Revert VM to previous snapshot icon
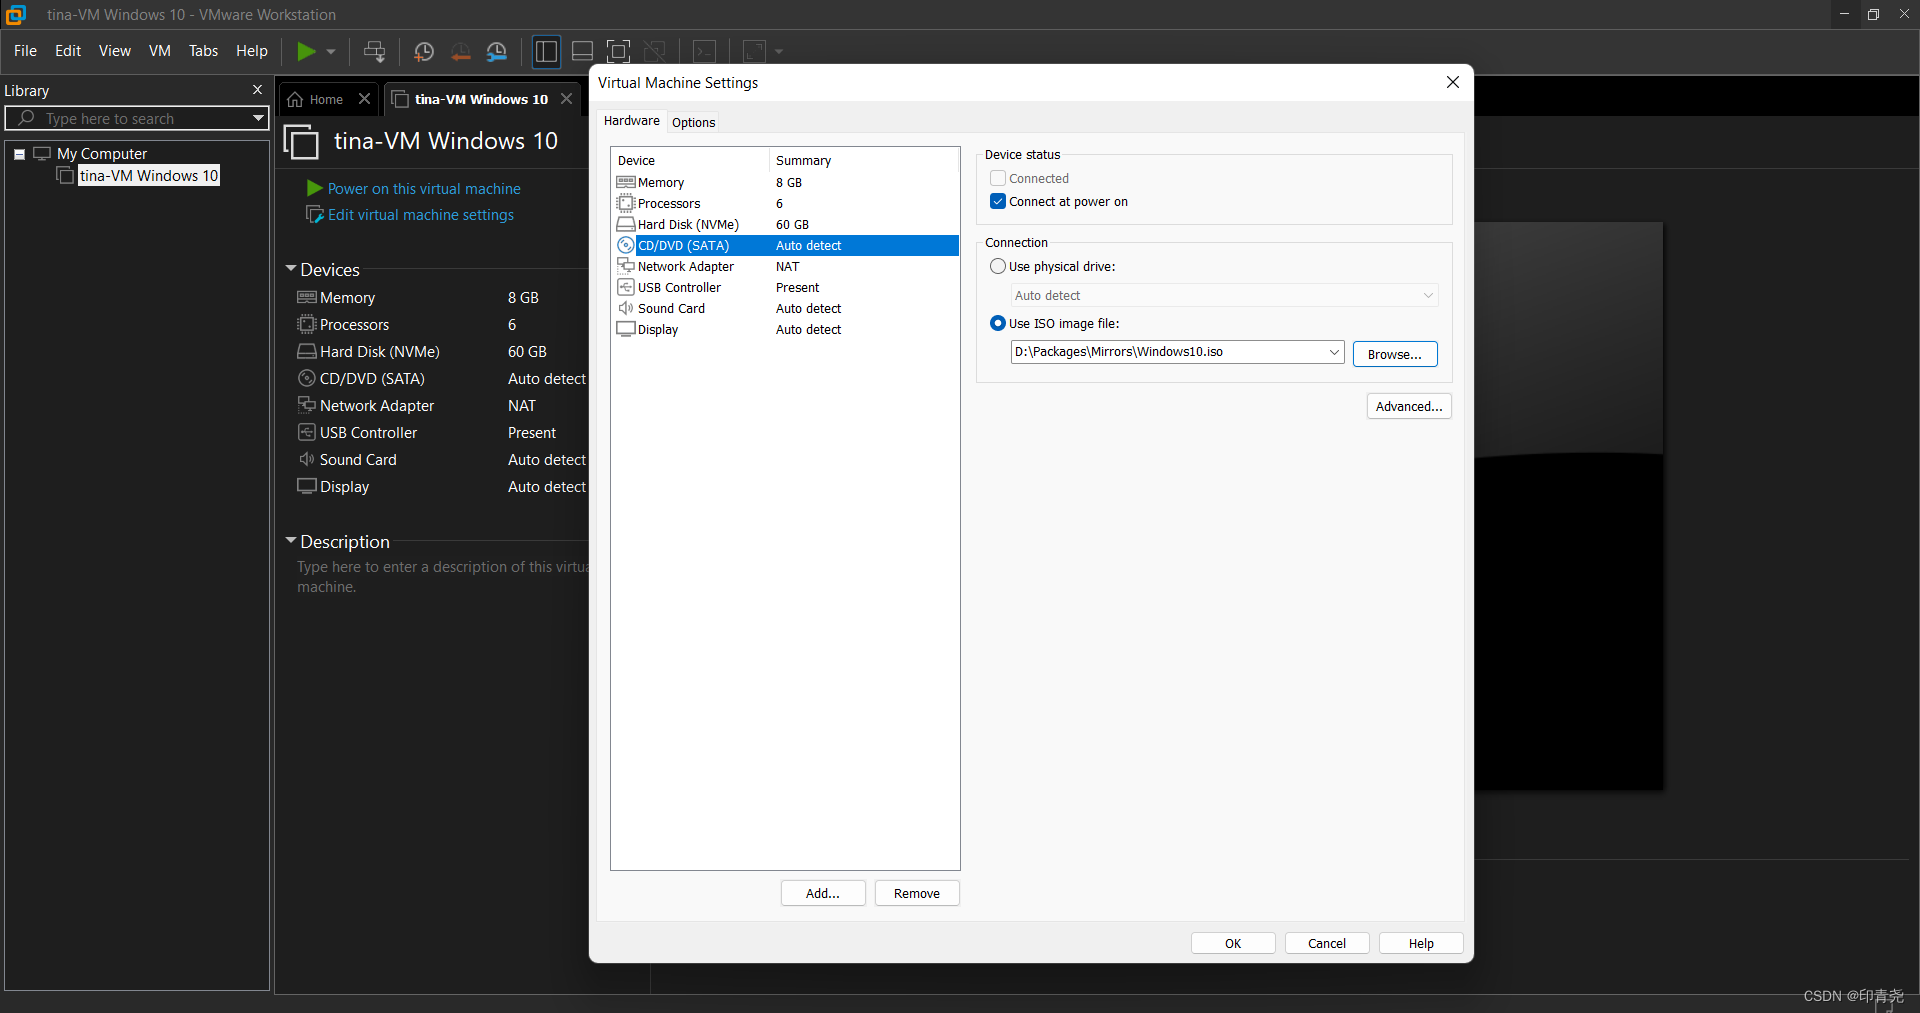 click(x=460, y=51)
